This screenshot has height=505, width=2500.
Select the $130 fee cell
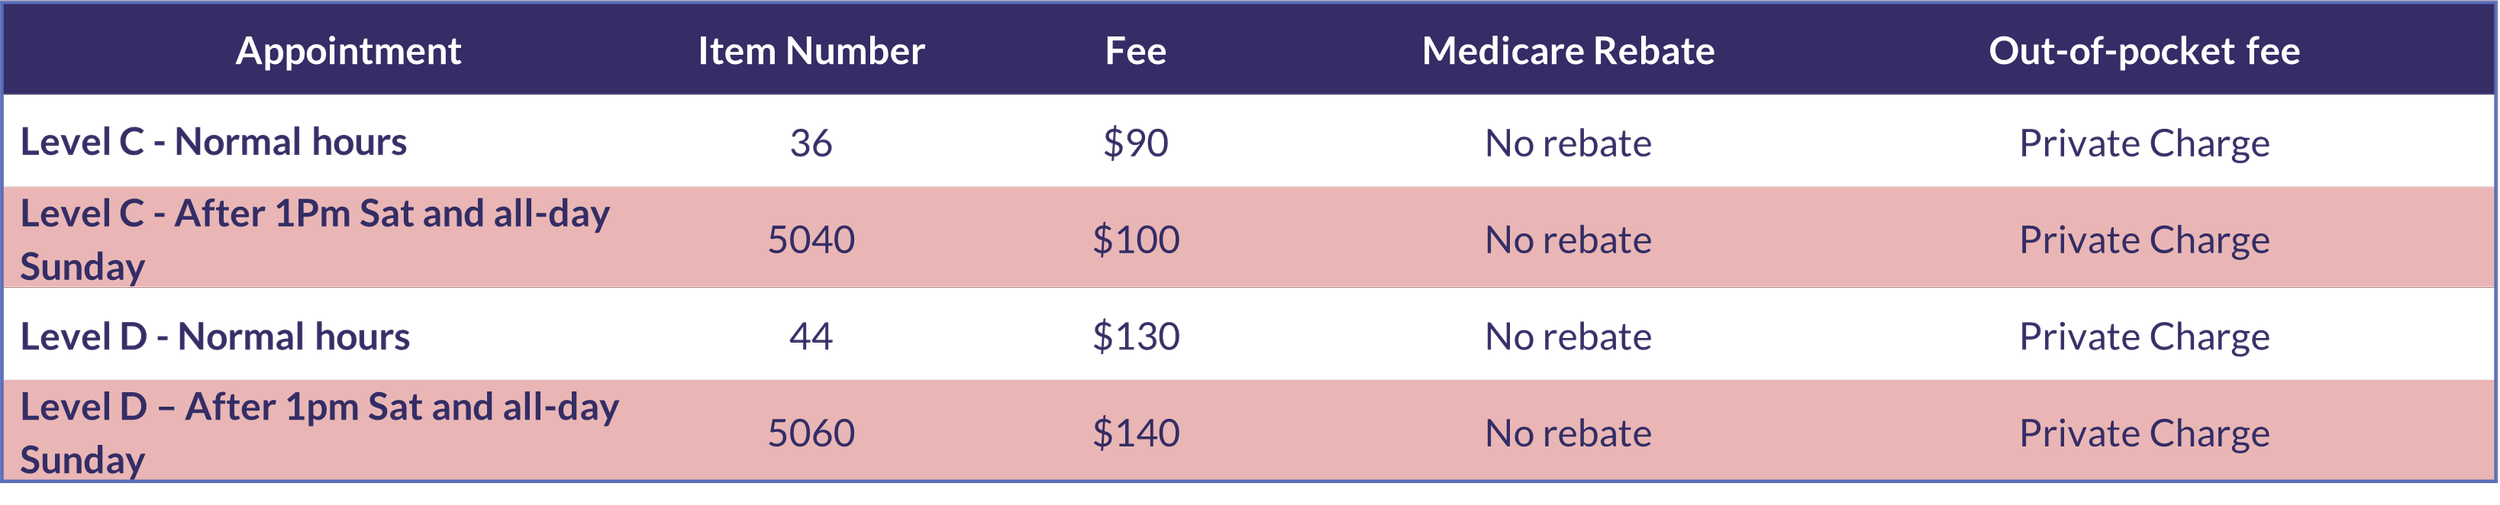(x=1135, y=337)
